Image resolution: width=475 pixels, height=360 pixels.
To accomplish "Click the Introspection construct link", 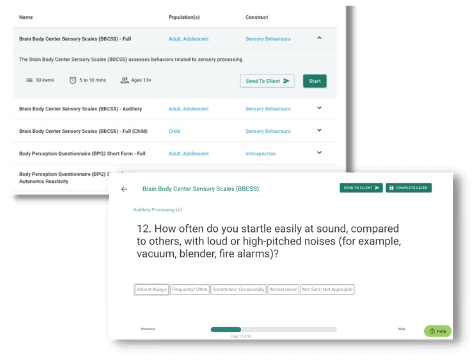I will [261, 154].
